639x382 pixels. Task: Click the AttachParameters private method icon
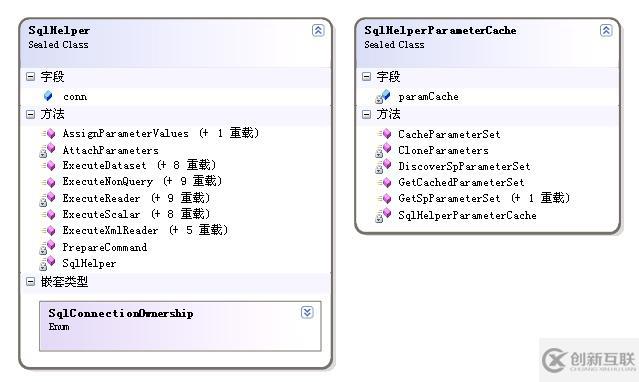pyautogui.click(x=47, y=150)
